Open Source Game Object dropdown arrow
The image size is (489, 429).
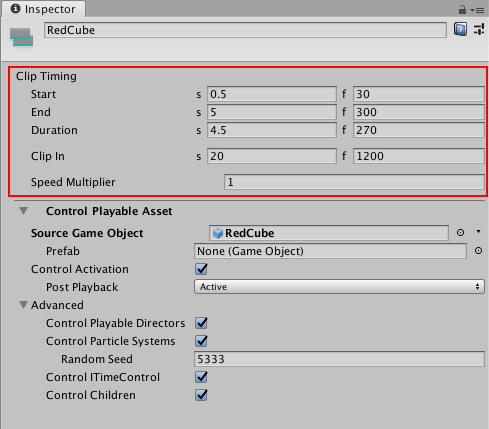pyautogui.click(x=478, y=231)
